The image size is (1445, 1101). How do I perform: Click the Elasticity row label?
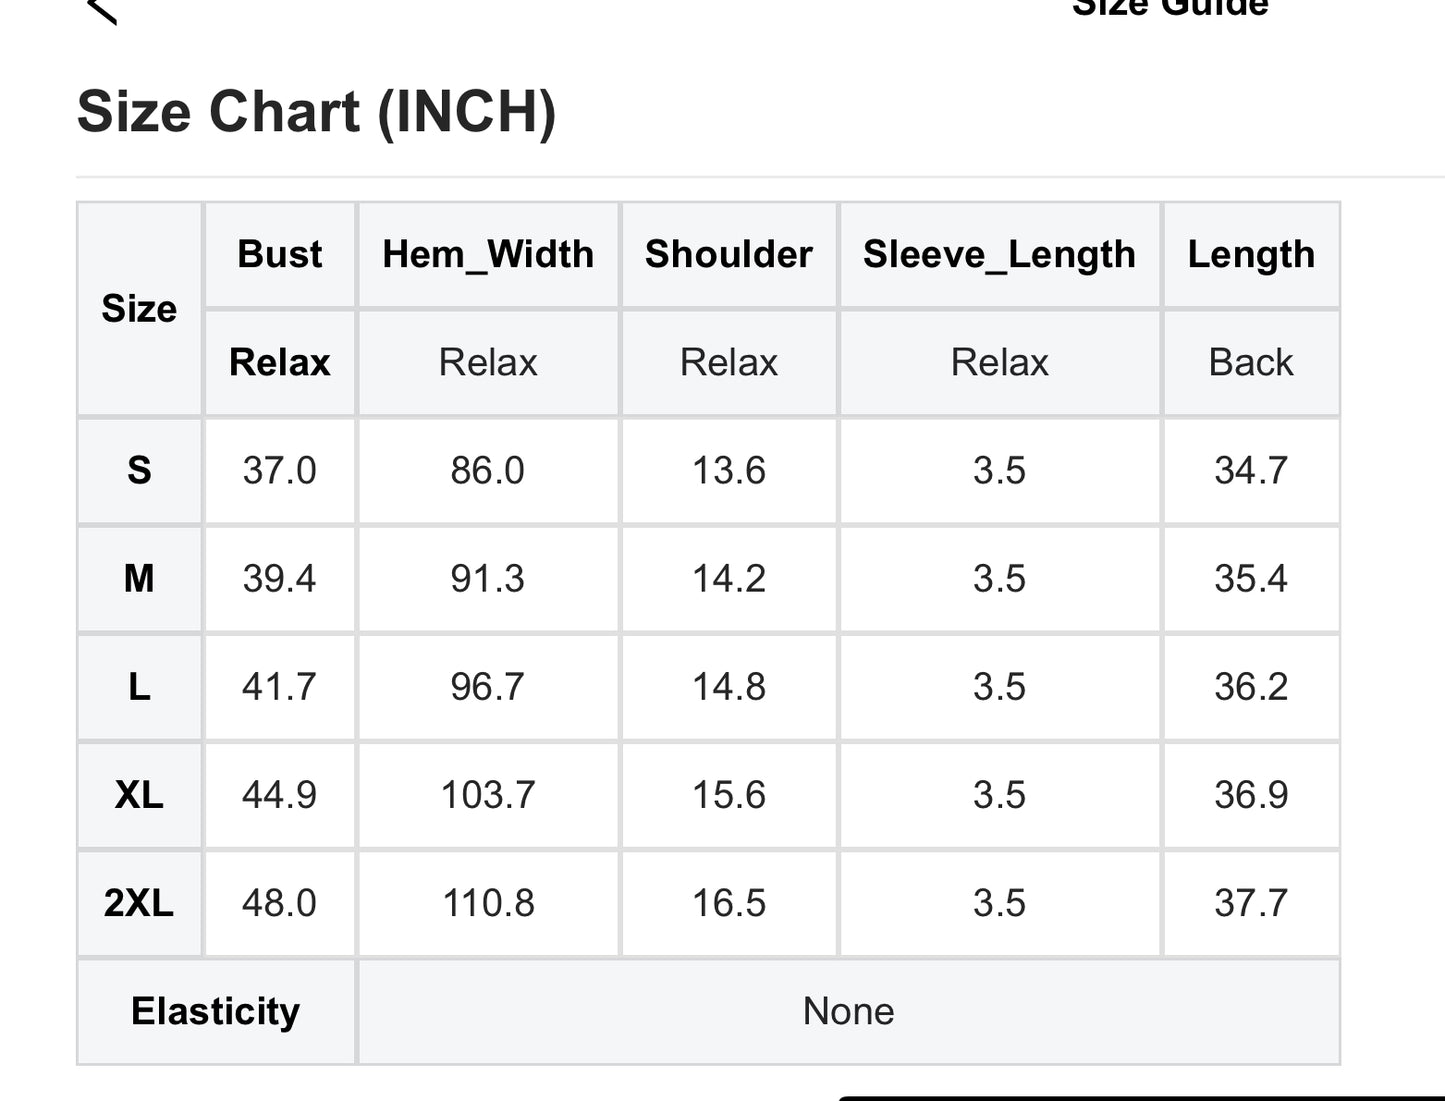[215, 1011]
